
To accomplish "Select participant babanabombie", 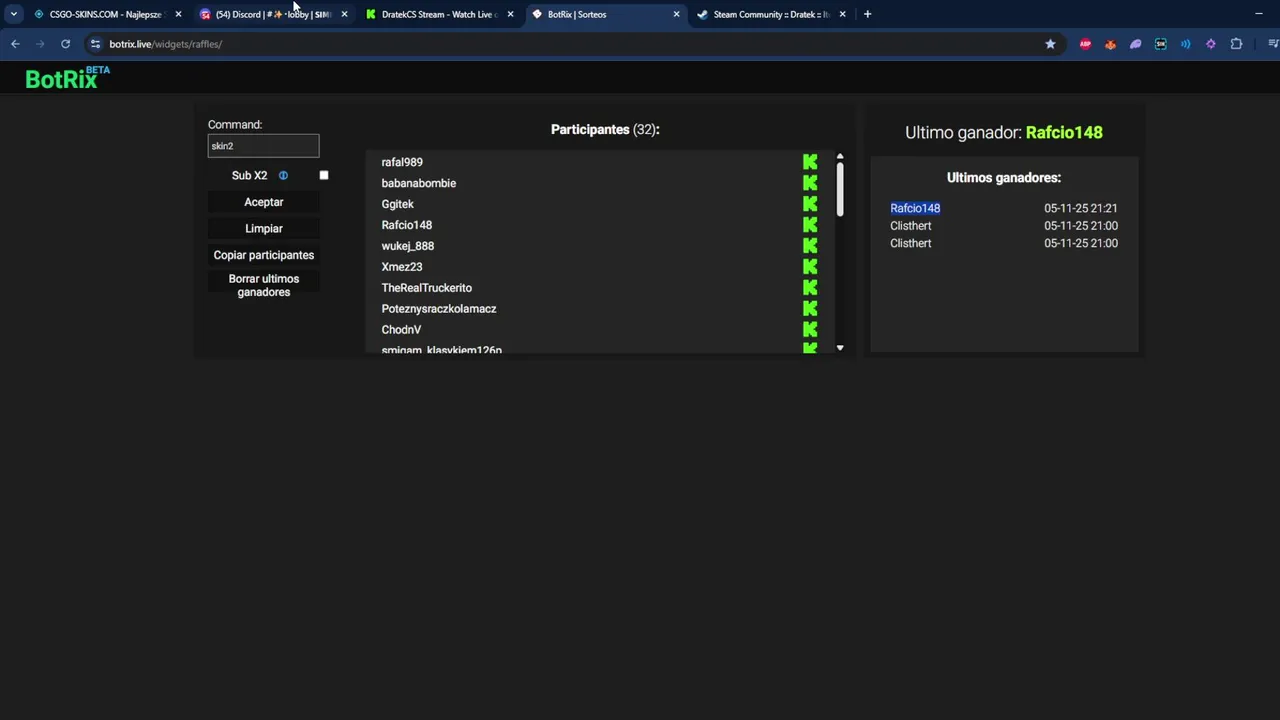I will (x=419, y=183).
